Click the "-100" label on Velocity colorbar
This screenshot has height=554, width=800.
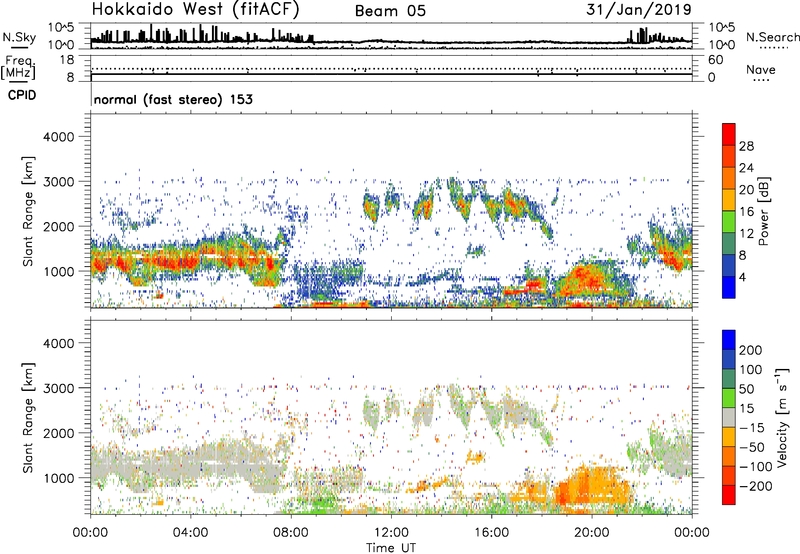click(756, 467)
